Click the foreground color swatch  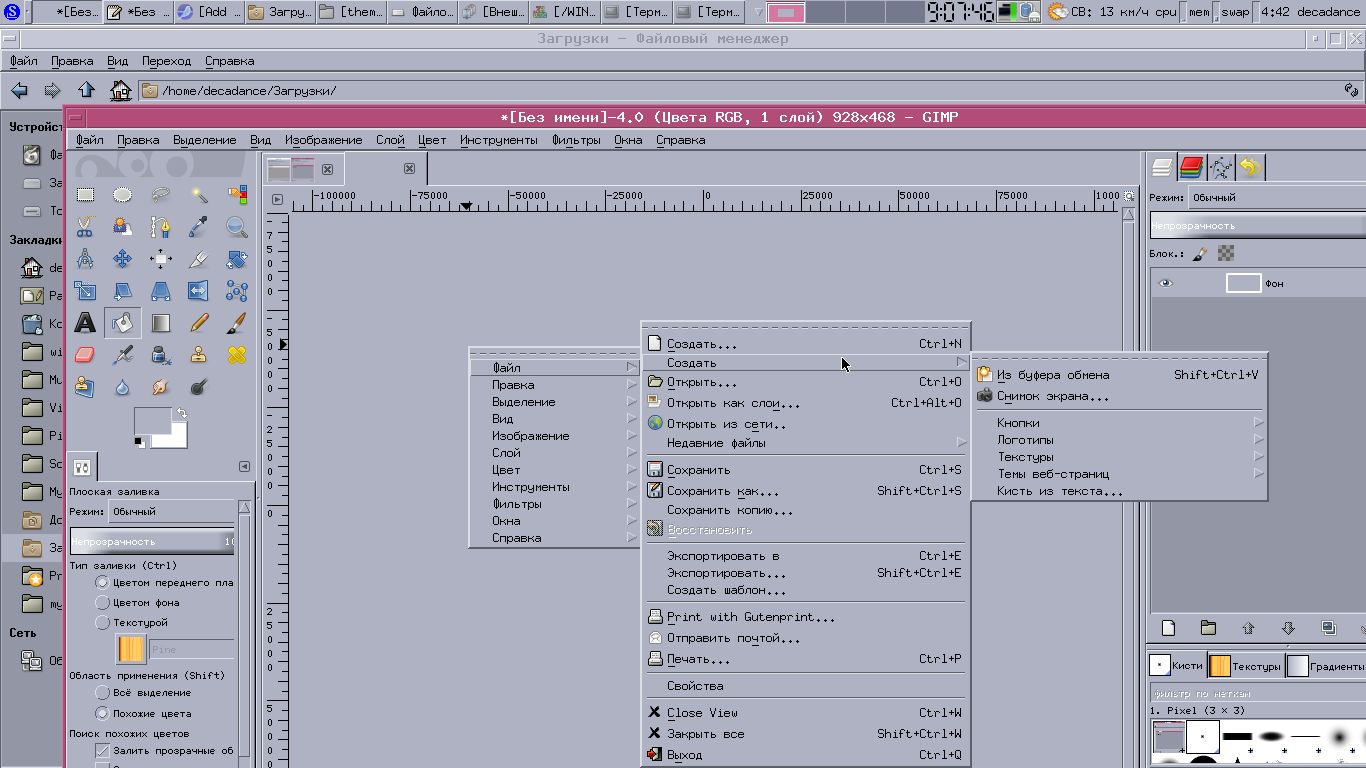152,421
